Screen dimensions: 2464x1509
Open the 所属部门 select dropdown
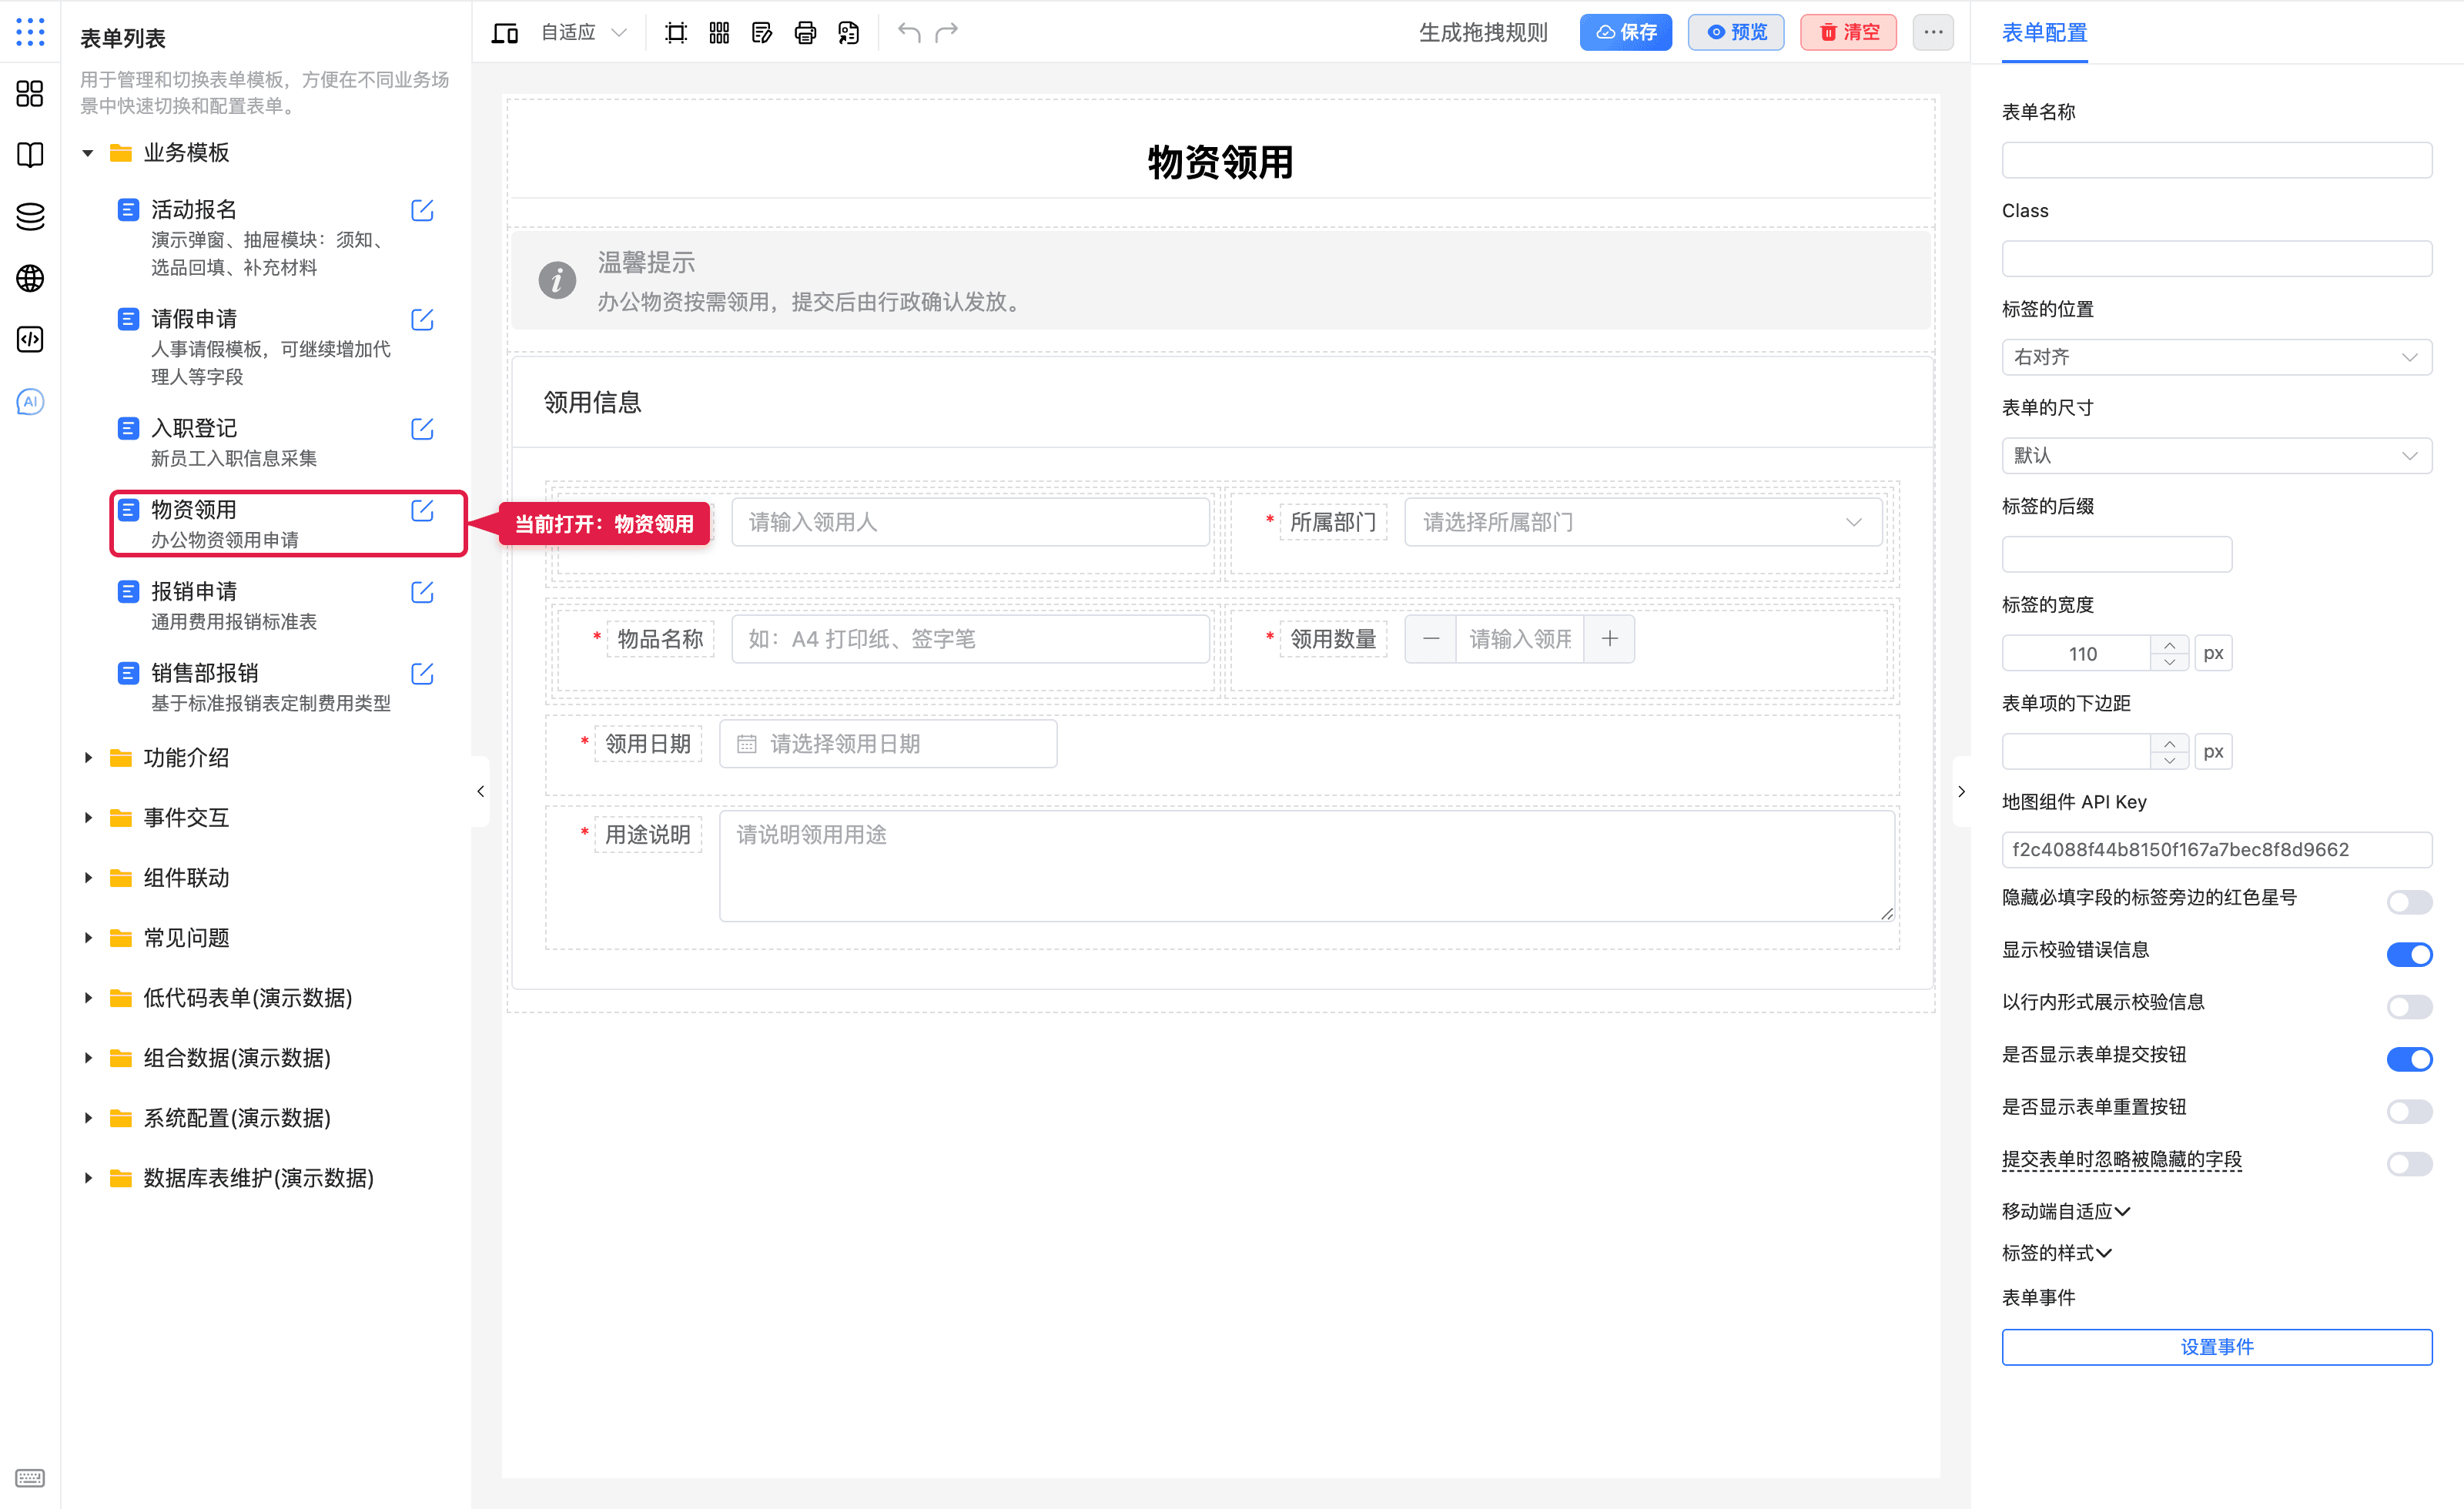point(1643,522)
